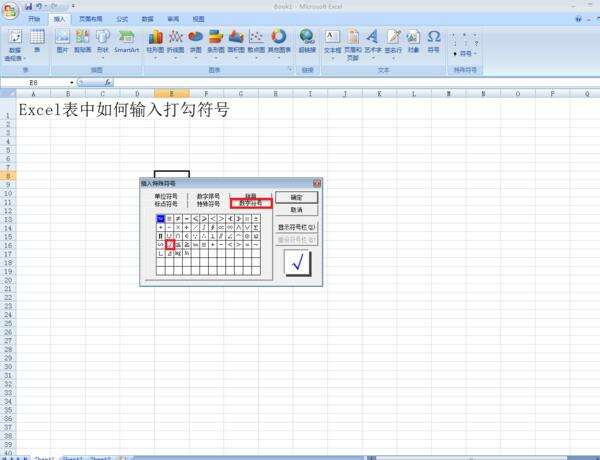Viewport: 600px width, 460px height.
Task: Pick the ∏ product symbol cell
Action: pyautogui.click(x=161, y=236)
